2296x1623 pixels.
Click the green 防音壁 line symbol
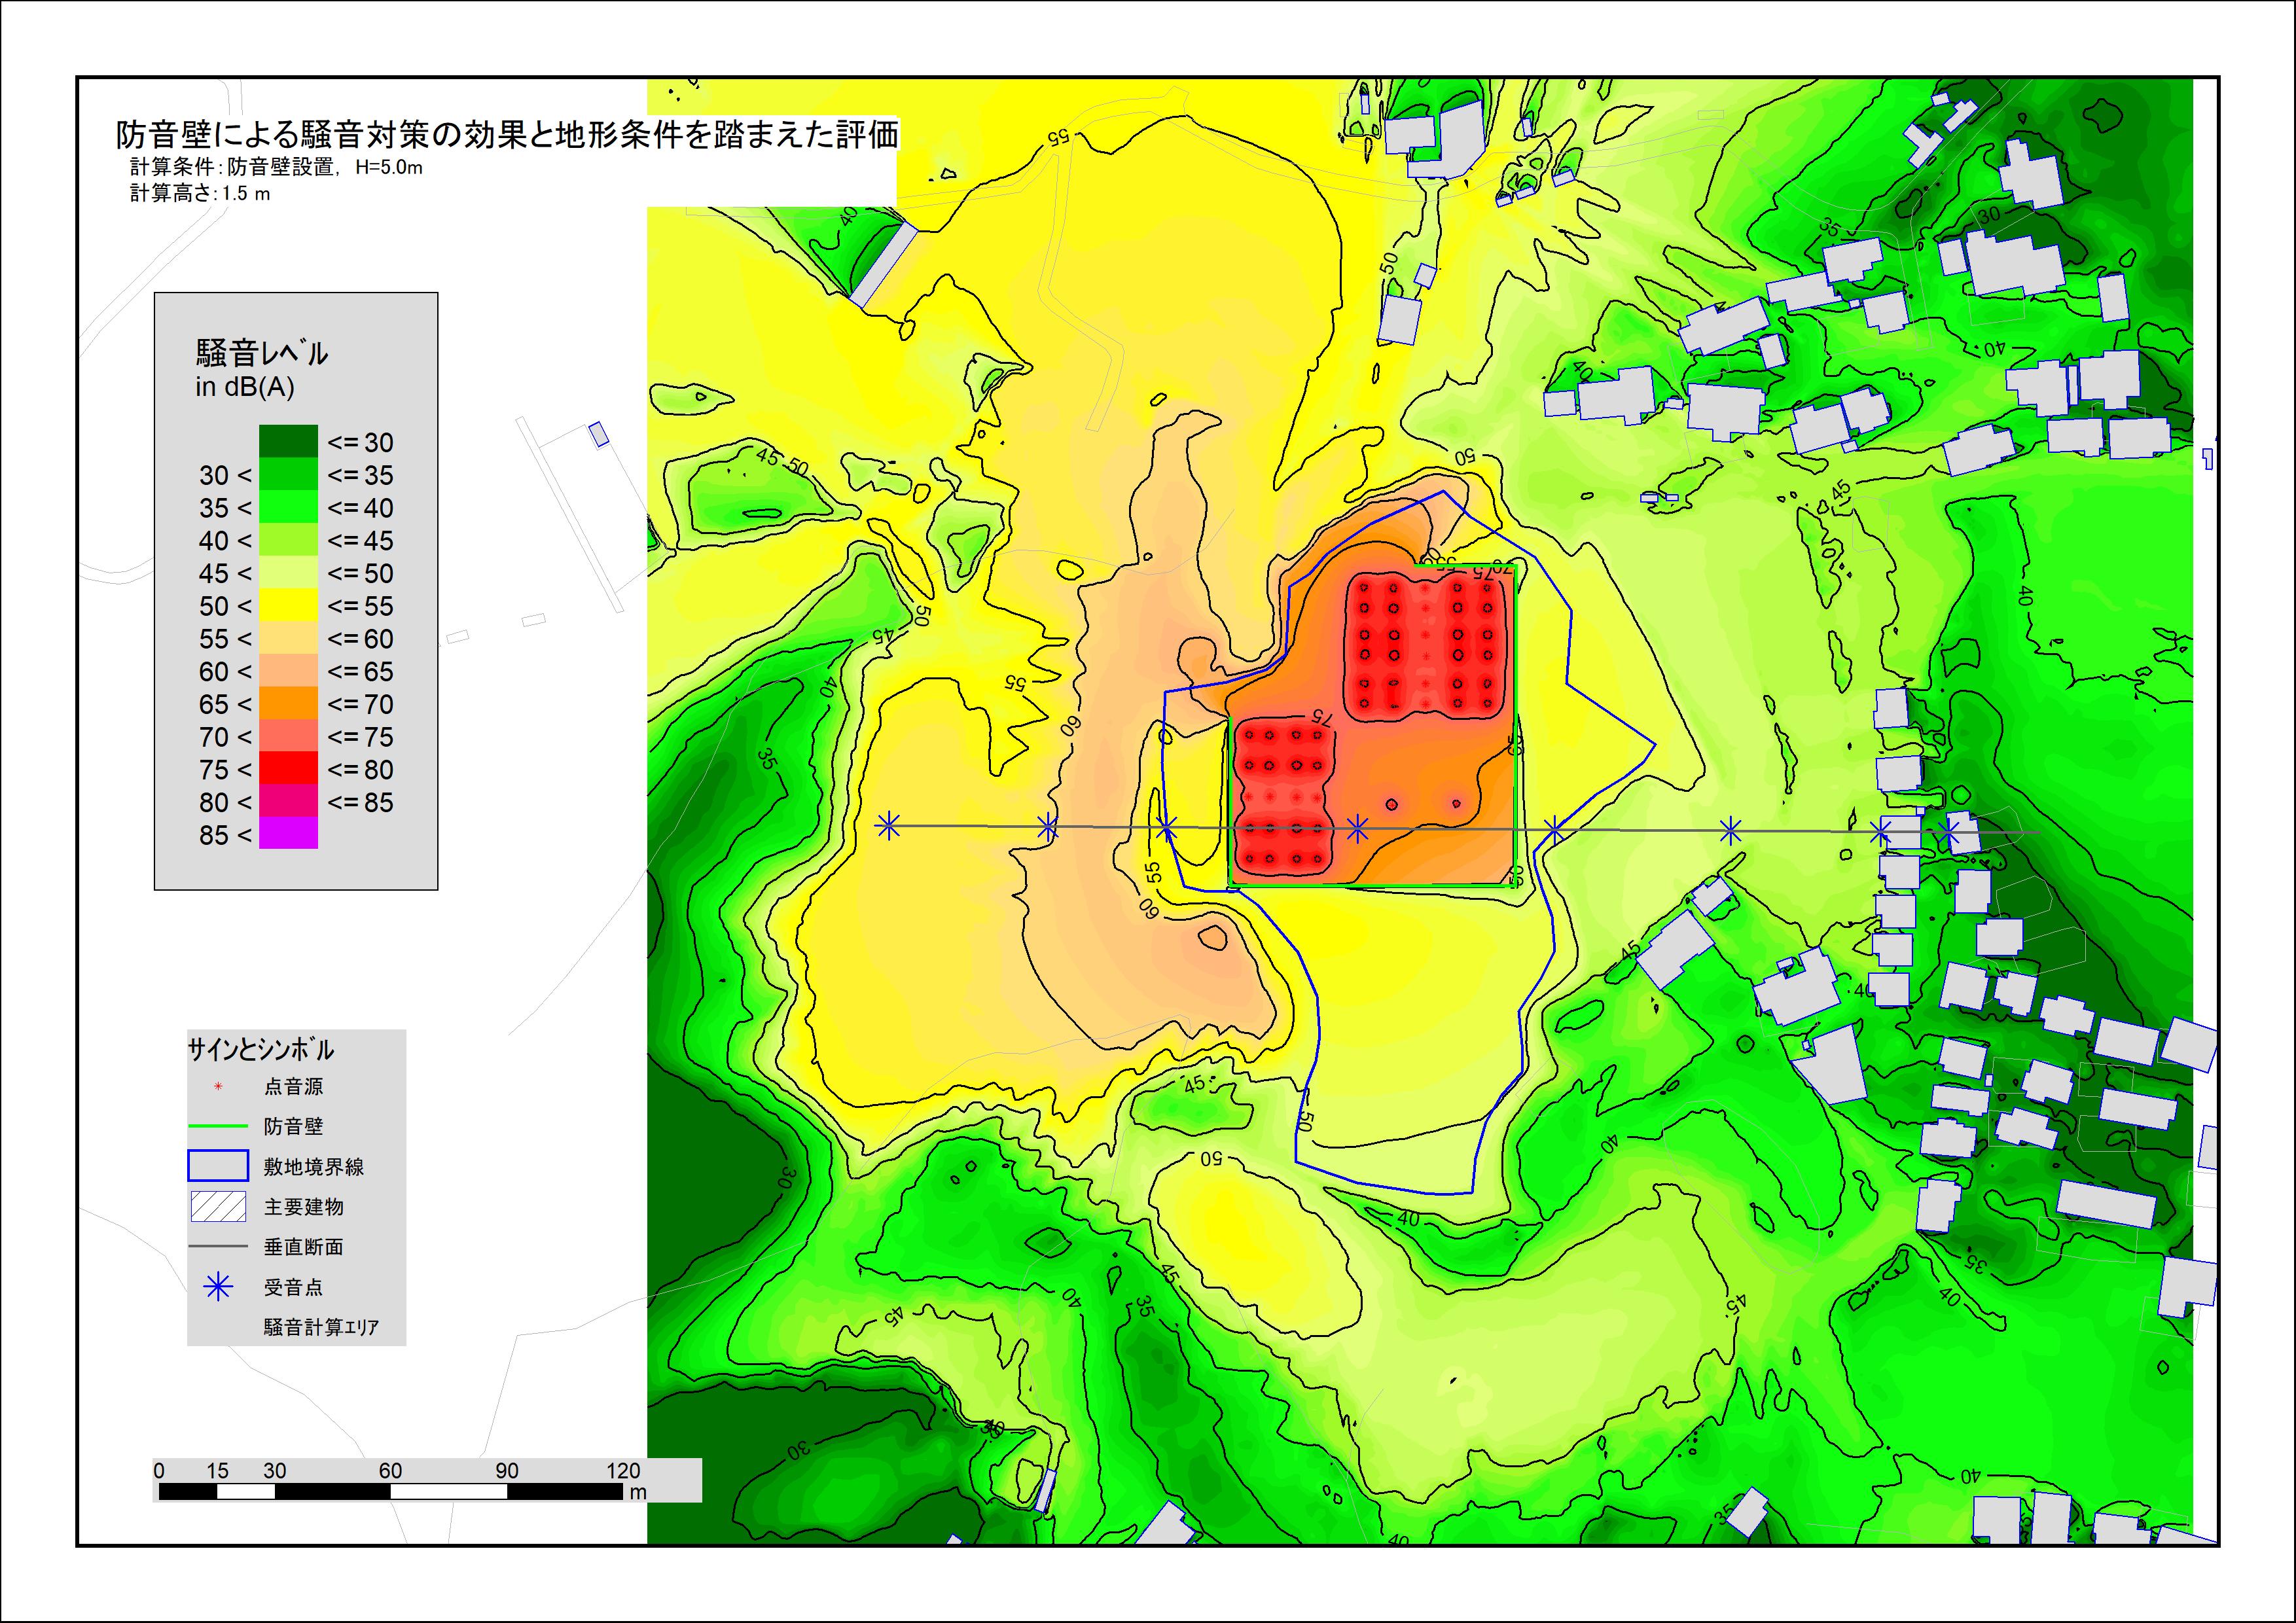(x=218, y=1126)
